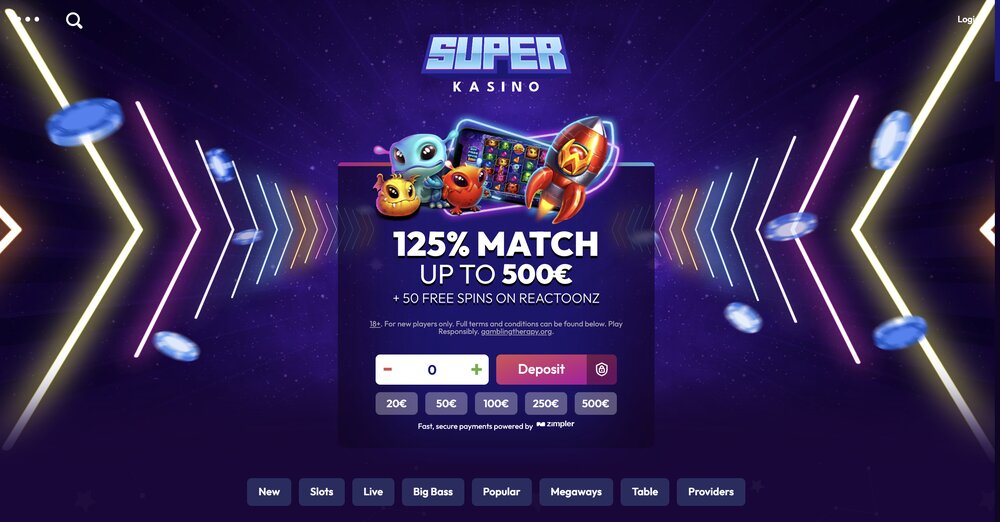Open the Providers category tab
The image size is (1000, 522).
(711, 492)
